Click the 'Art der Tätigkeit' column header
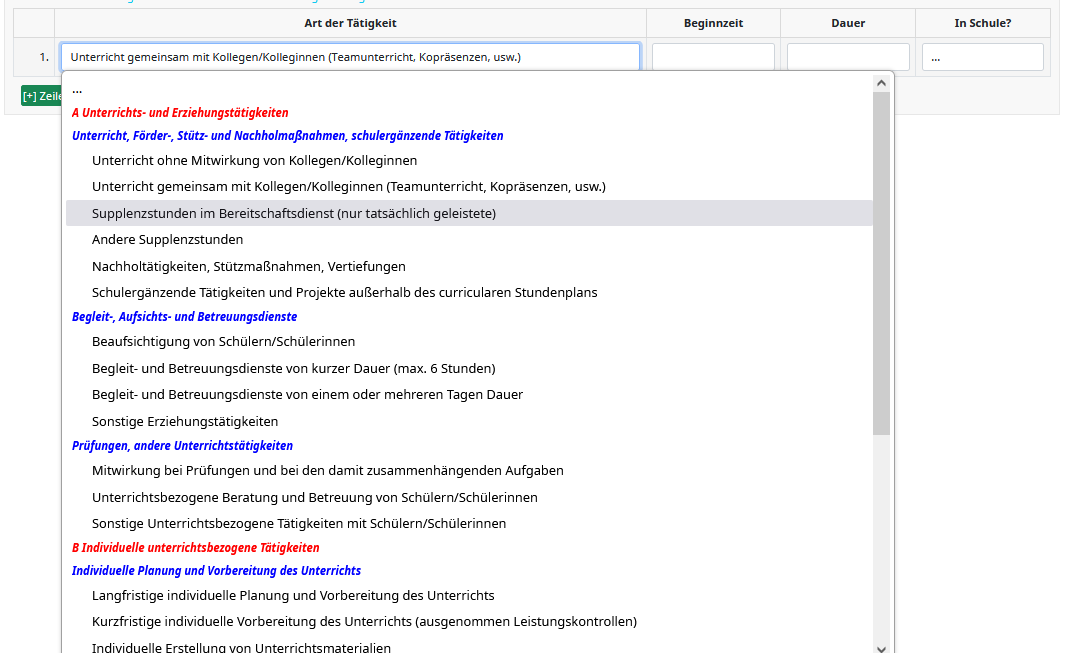 click(x=350, y=23)
